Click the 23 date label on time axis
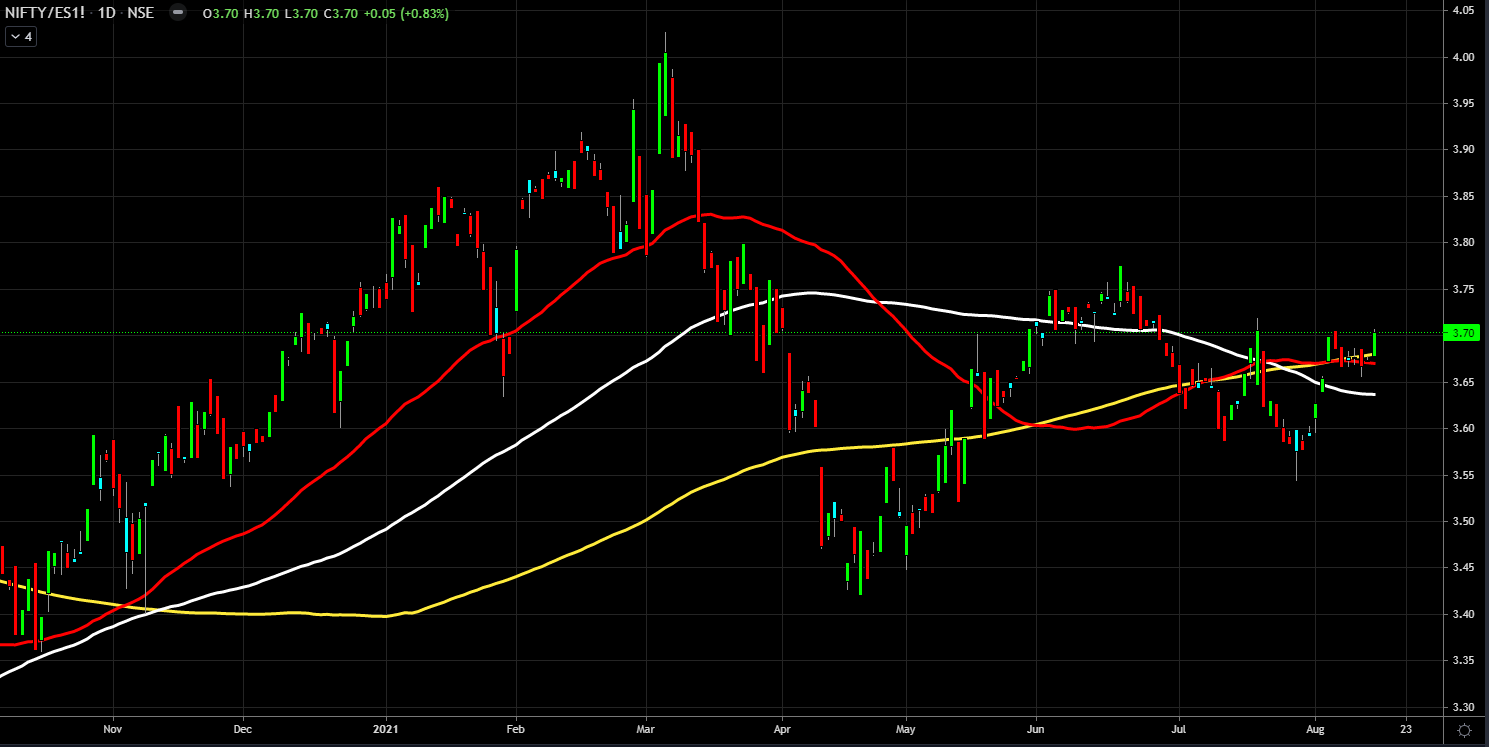This screenshot has width=1489, height=747. click(1407, 730)
